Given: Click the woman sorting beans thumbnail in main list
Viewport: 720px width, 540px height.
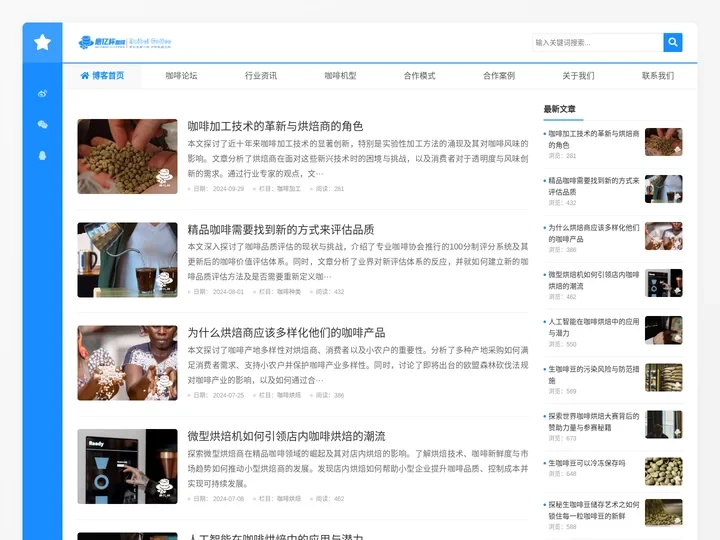Looking at the screenshot, I should coord(127,363).
